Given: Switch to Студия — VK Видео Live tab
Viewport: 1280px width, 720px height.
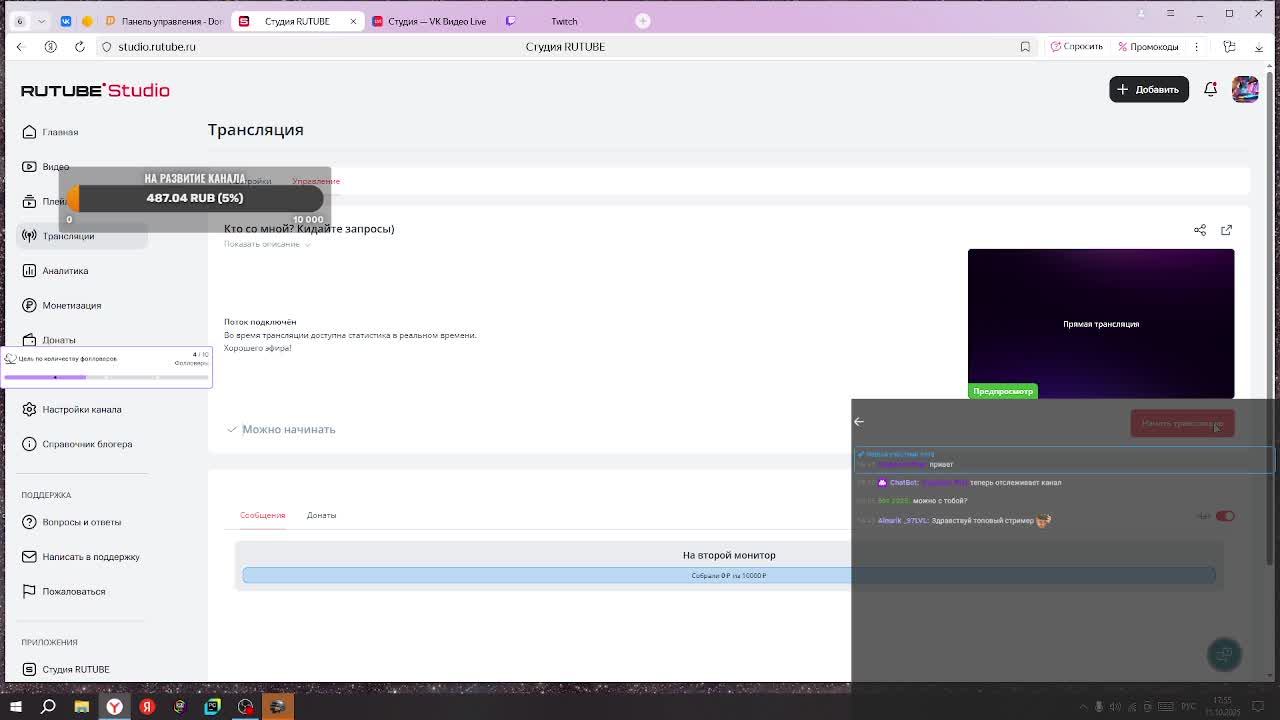Looking at the screenshot, I should tap(429, 21).
